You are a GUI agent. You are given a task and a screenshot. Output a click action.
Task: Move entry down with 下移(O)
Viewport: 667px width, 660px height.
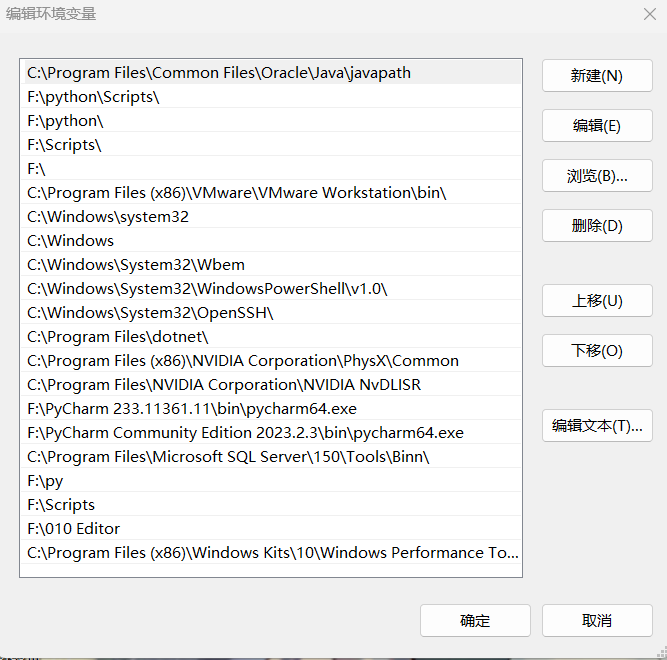coord(597,351)
